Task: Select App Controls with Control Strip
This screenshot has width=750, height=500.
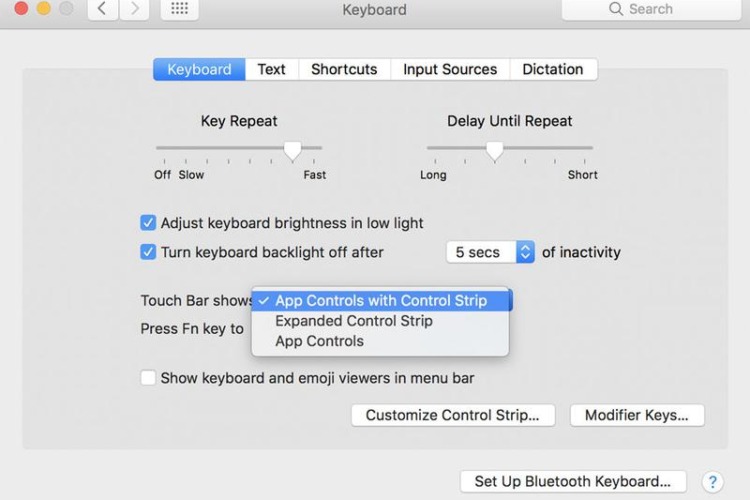Action: 381,300
